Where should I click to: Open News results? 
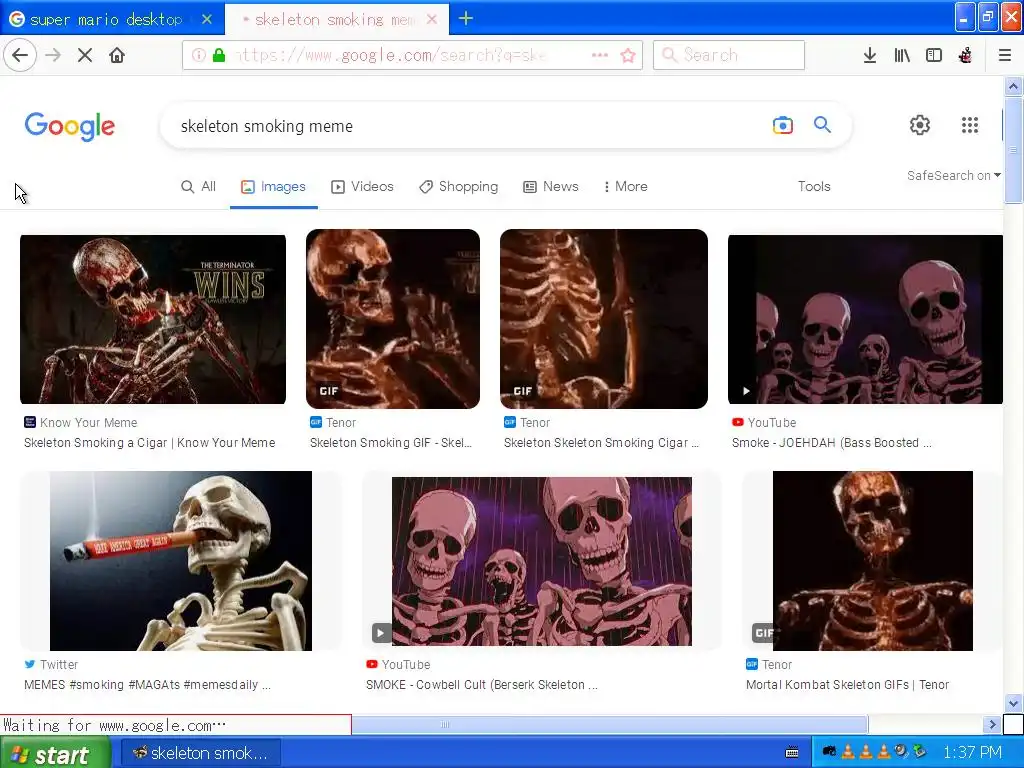tap(551, 187)
